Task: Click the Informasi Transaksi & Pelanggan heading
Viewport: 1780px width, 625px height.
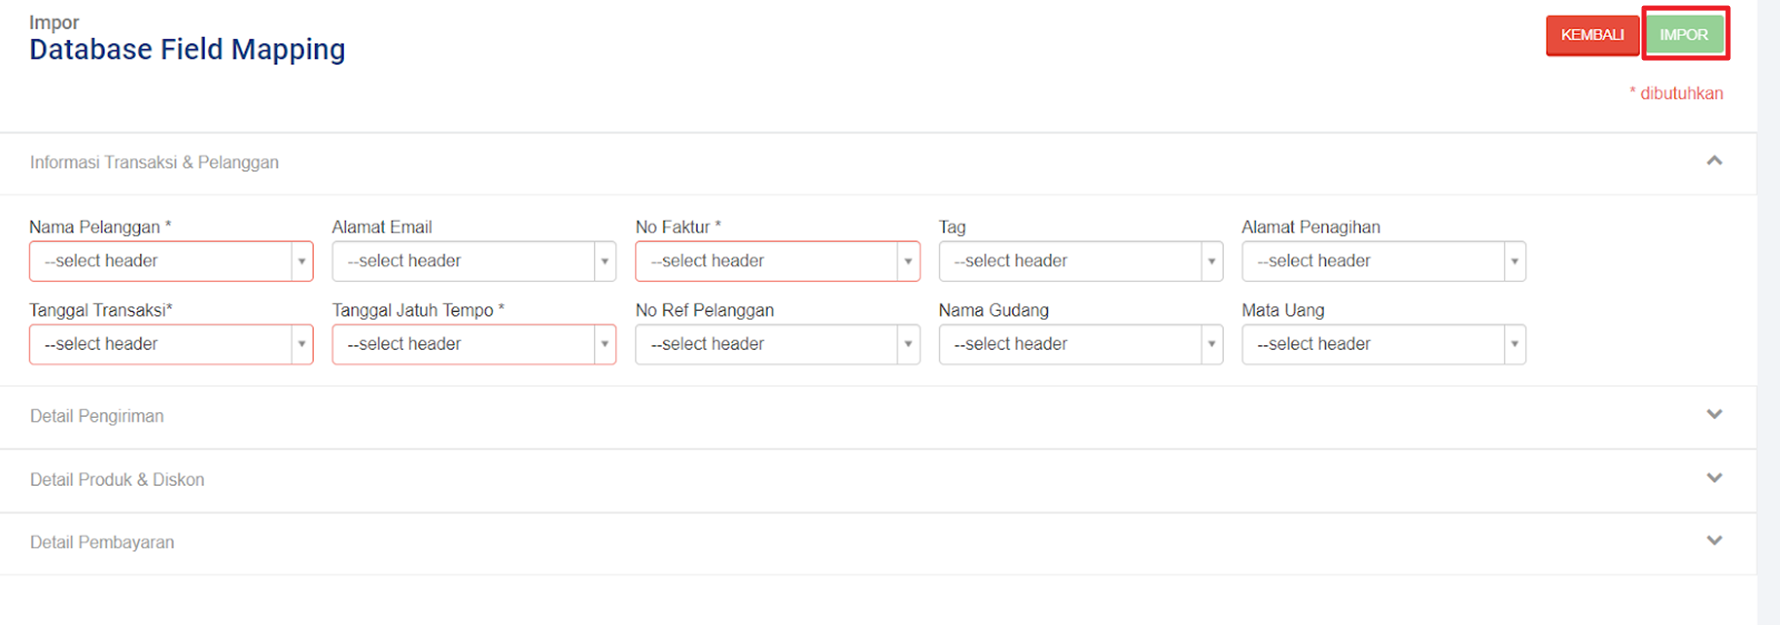Action: (154, 162)
